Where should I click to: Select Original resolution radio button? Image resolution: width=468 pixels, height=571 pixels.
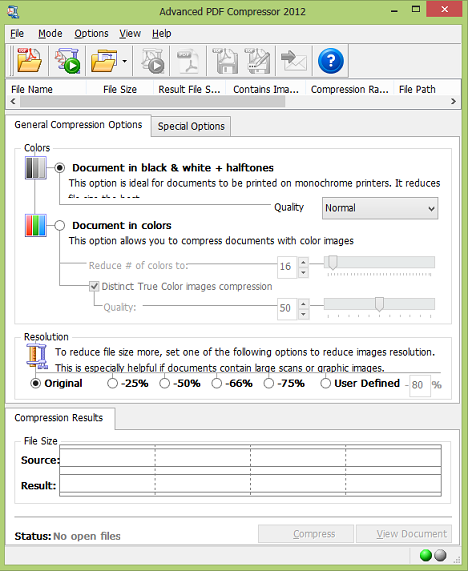click(36, 383)
